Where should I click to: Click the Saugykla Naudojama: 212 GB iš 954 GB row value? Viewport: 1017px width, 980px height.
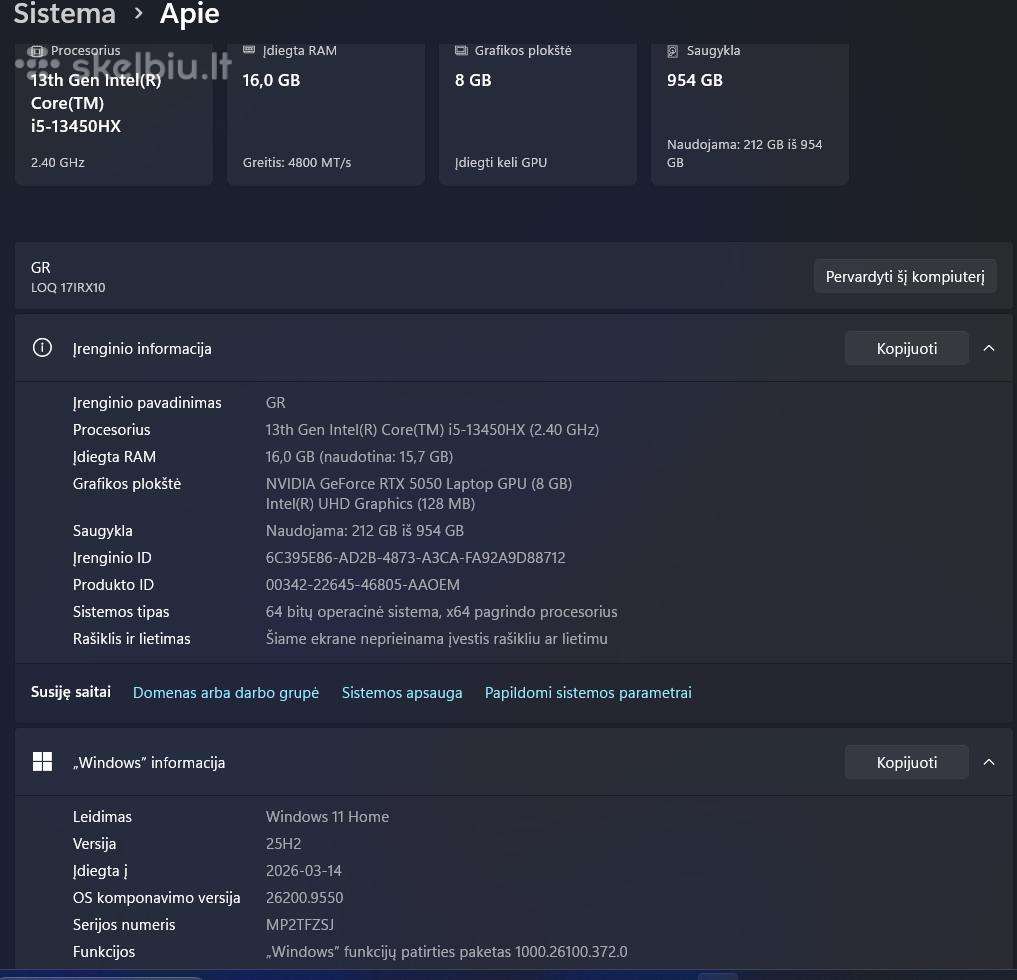click(x=365, y=531)
